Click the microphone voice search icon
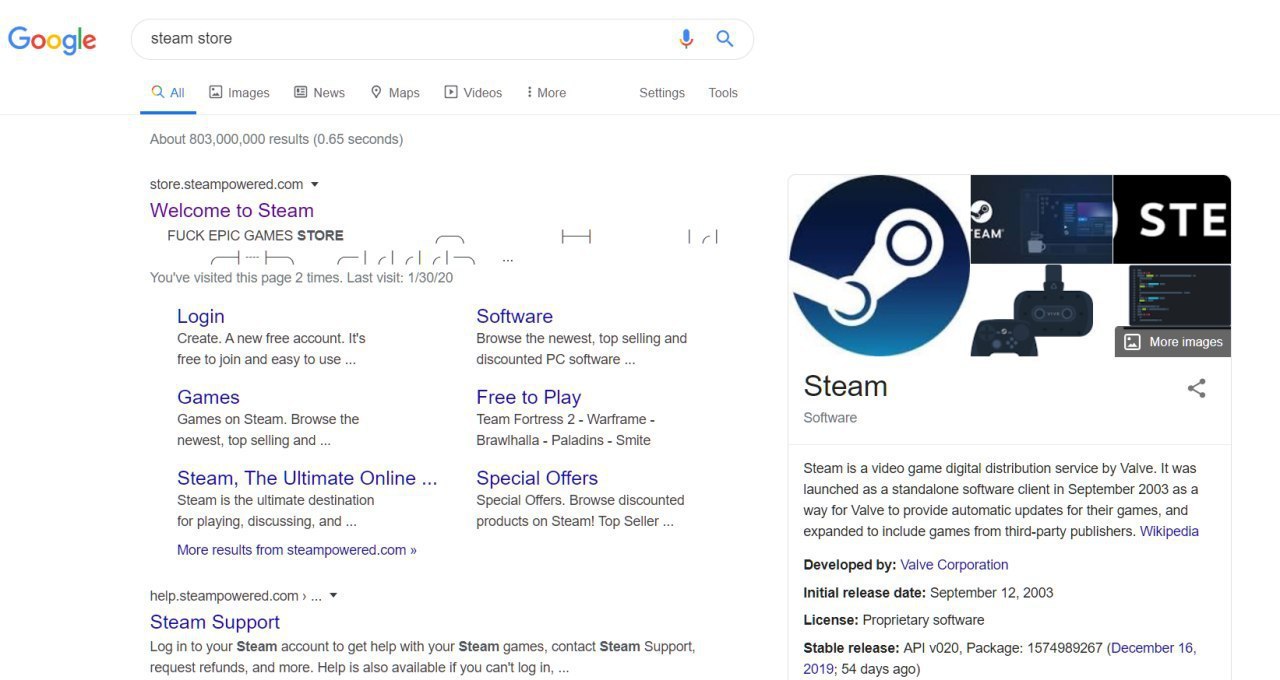The image size is (1280, 680). click(x=686, y=39)
